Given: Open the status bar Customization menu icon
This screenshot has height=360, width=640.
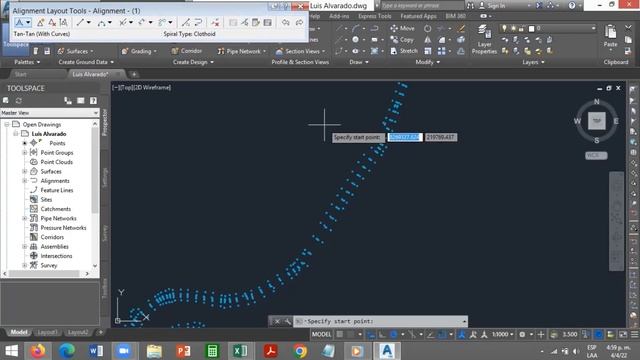Looking at the screenshot, I should click(x=634, y=334).
